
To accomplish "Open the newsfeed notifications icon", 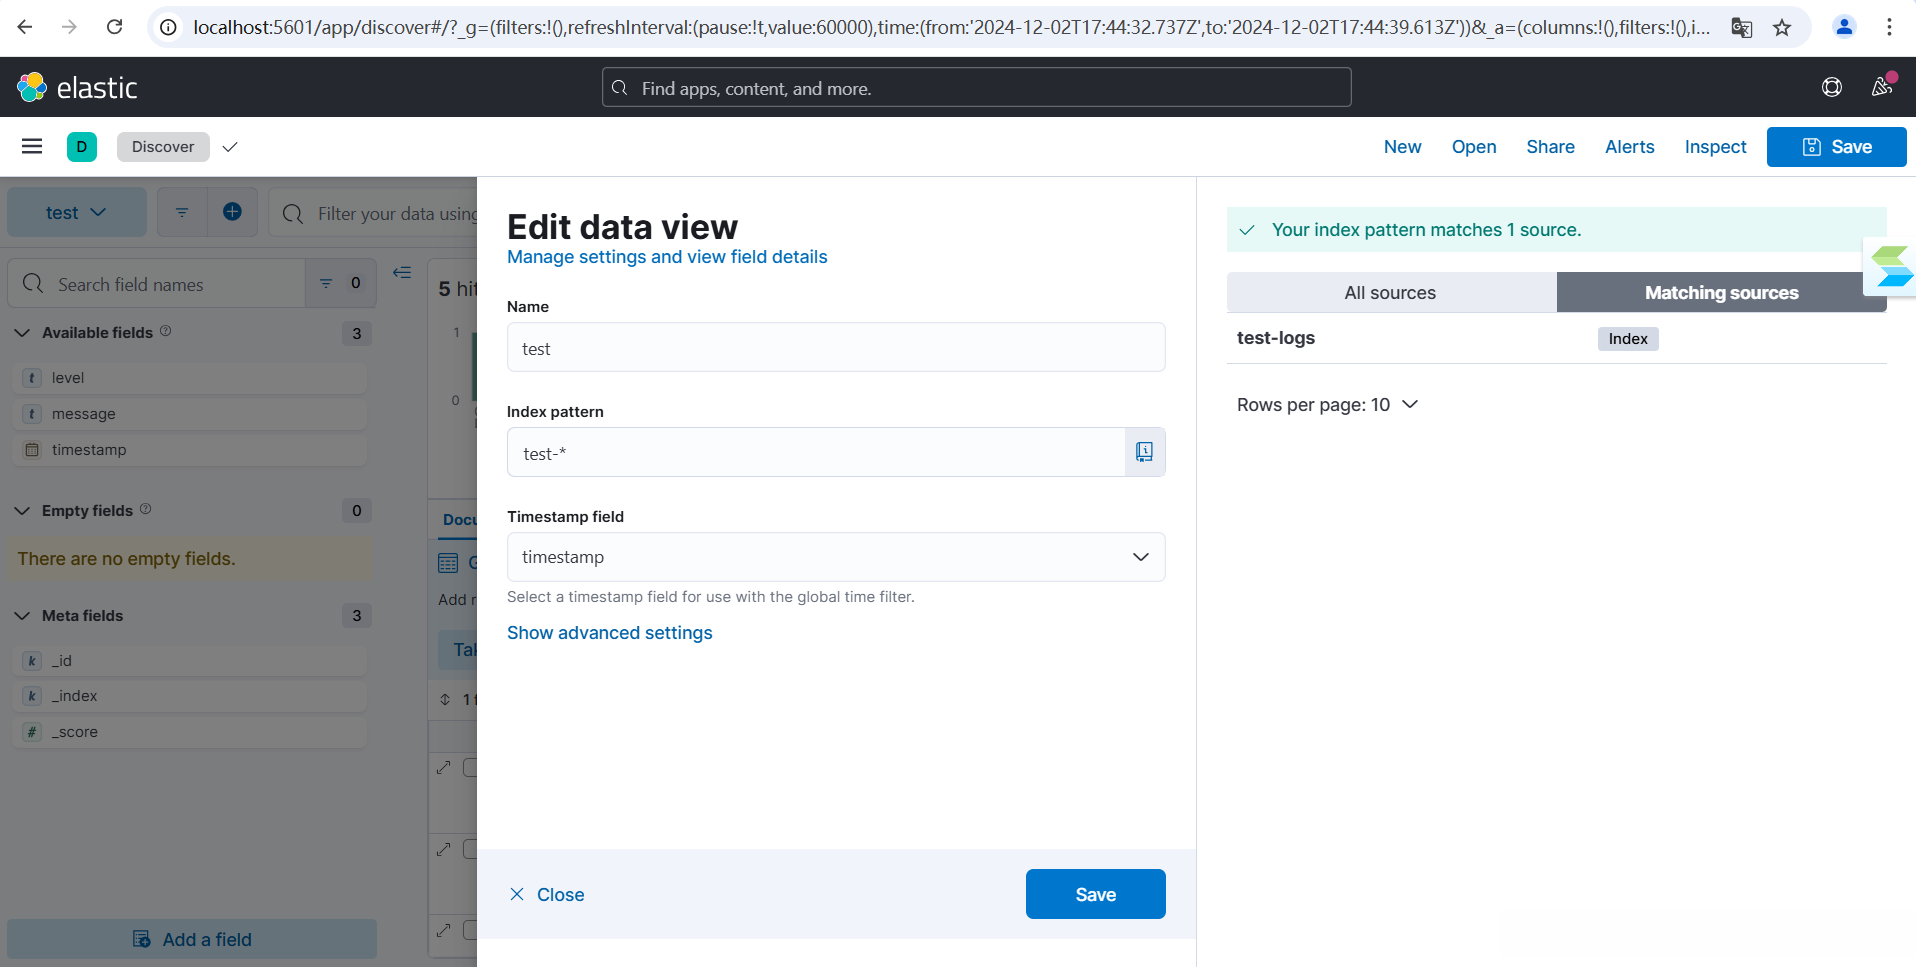I will click(x=1882, y=87).
